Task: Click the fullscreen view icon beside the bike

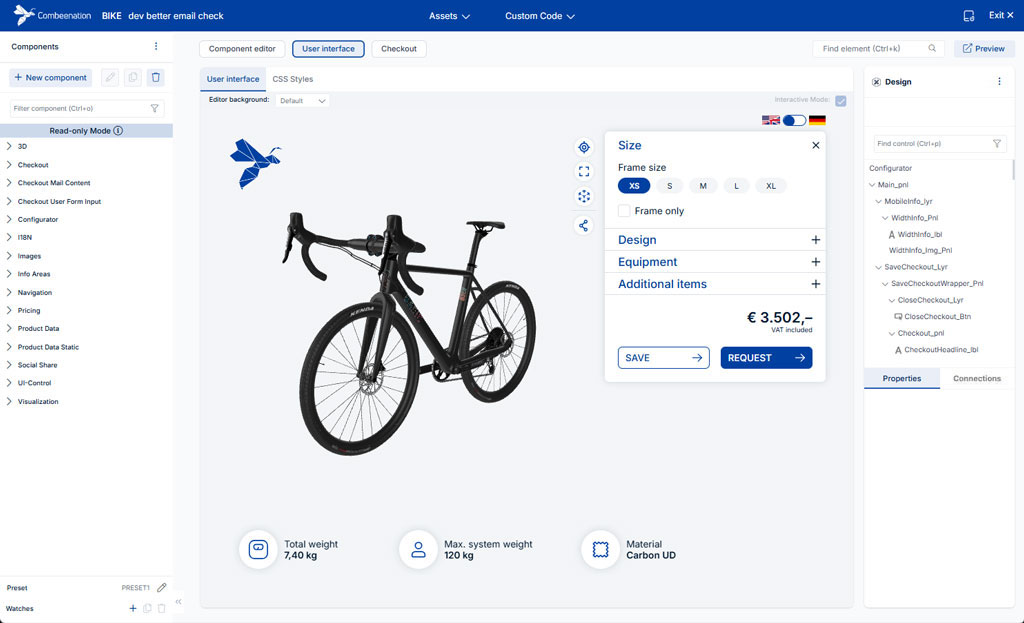Action: click(x=584, y=171)
